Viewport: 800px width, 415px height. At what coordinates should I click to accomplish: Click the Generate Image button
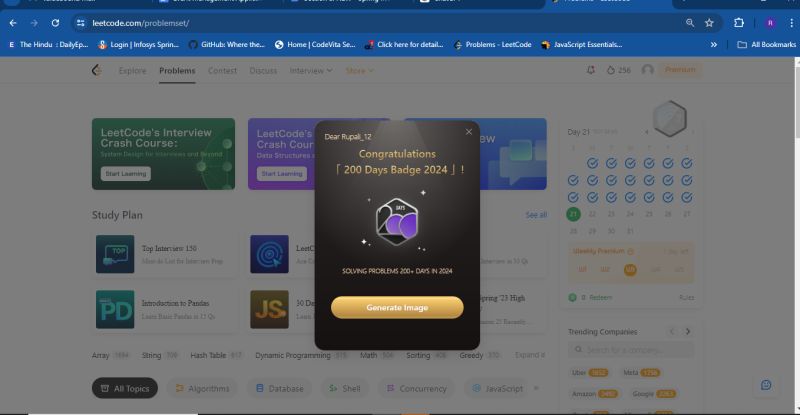point(397,307)
